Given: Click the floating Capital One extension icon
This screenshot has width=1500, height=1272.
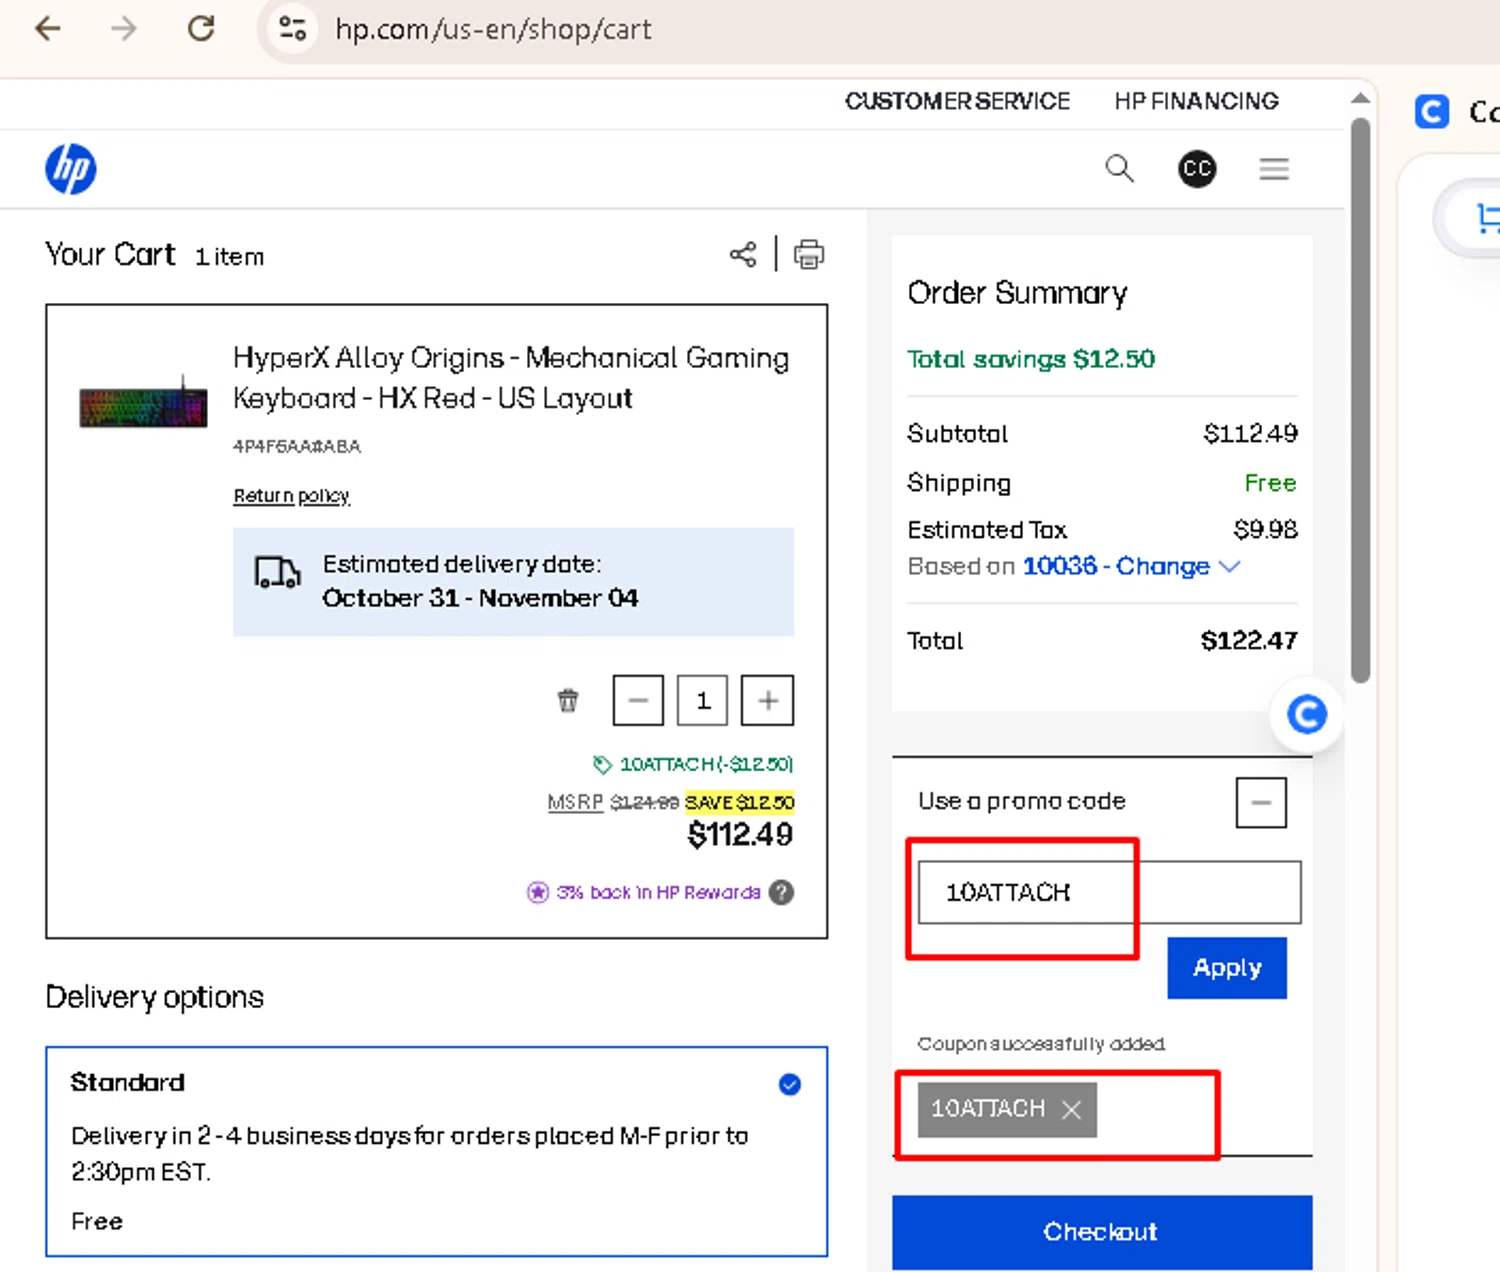Looking at the screenshot, I should coord(1306,714).
